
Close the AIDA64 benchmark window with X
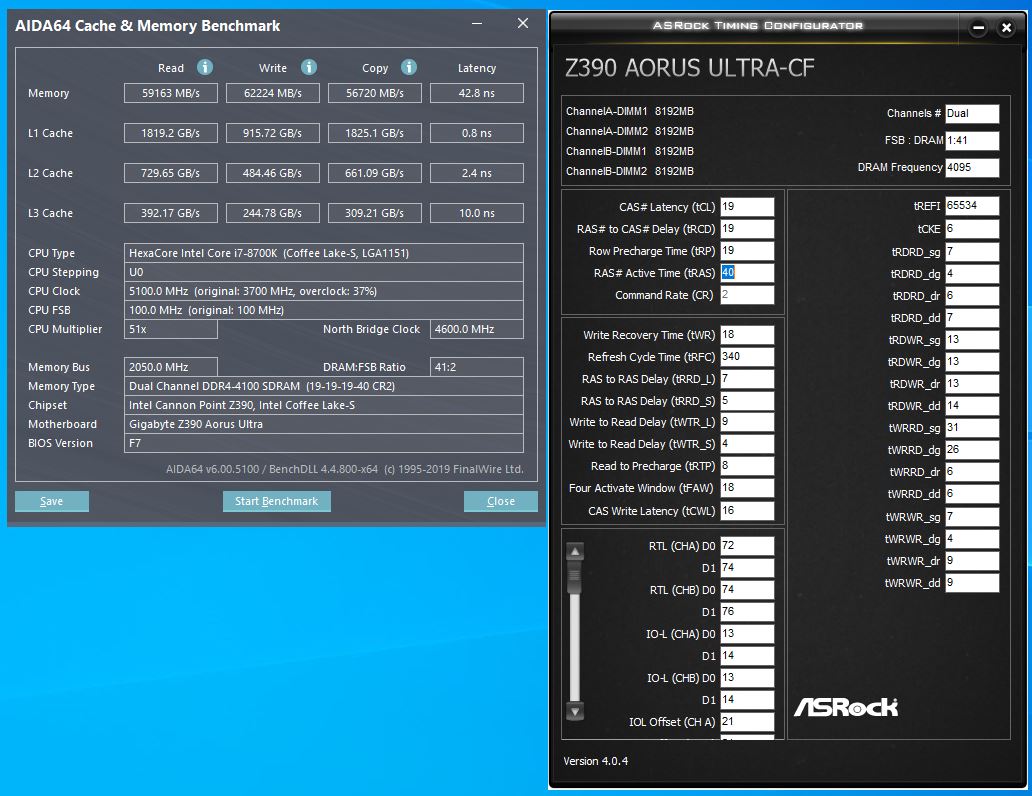click(523, 24)
